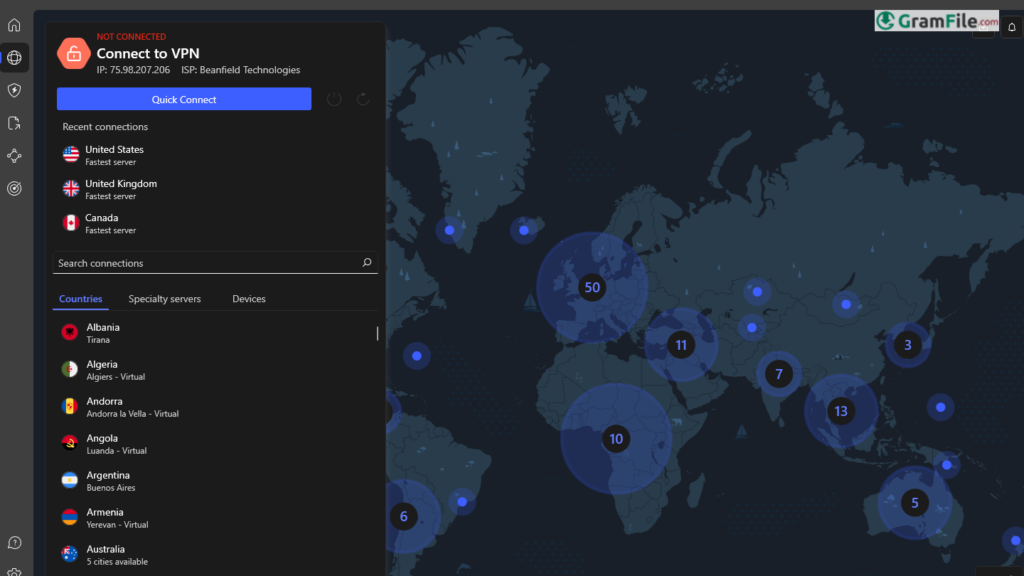Click ISP Beanfield Technologies text
Viewport: 1024px width, 576px height.
tap(240, 70)
